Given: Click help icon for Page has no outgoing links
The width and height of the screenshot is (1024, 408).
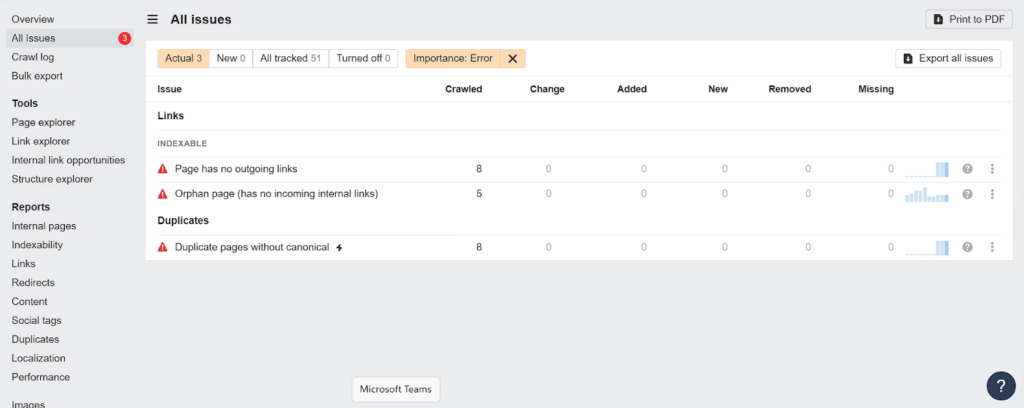Looking at the screenshot, I should [967, 169].
